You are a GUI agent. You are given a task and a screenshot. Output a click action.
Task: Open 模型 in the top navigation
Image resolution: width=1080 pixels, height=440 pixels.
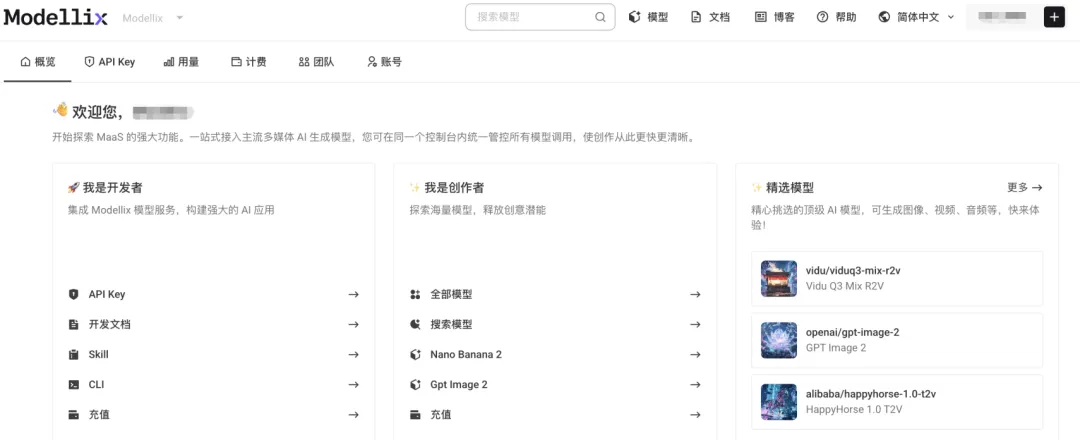point(648,17)
